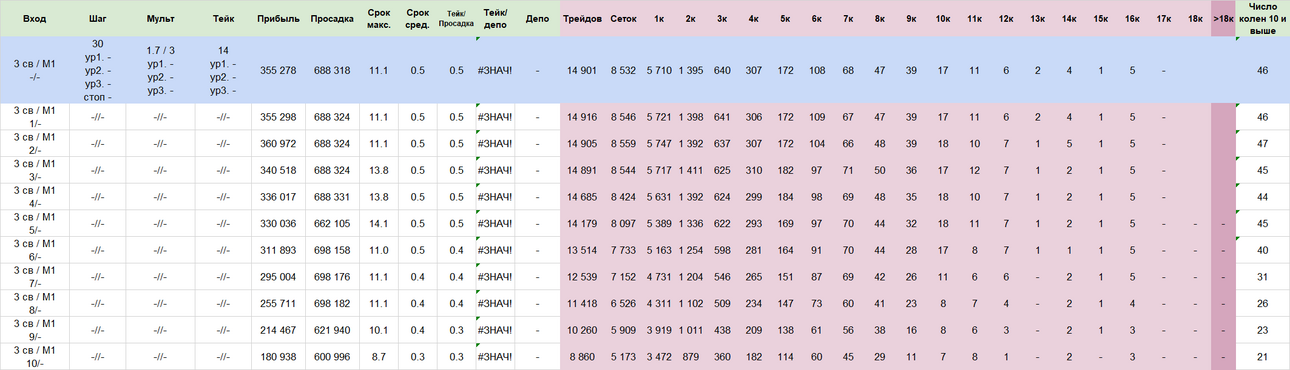Select the Депо column header
1290x370 pixels.
point(537,19)
